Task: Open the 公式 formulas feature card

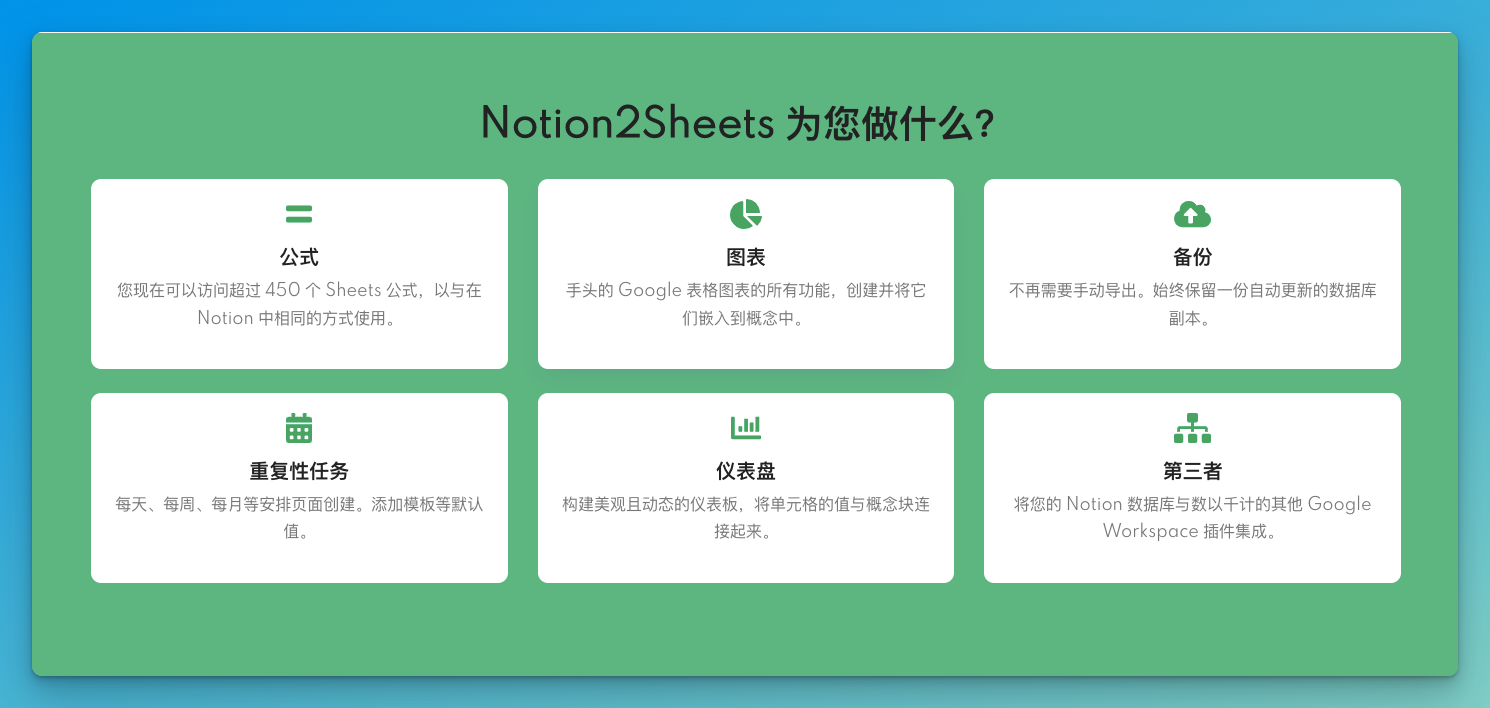Action: [x=299, y=274]
